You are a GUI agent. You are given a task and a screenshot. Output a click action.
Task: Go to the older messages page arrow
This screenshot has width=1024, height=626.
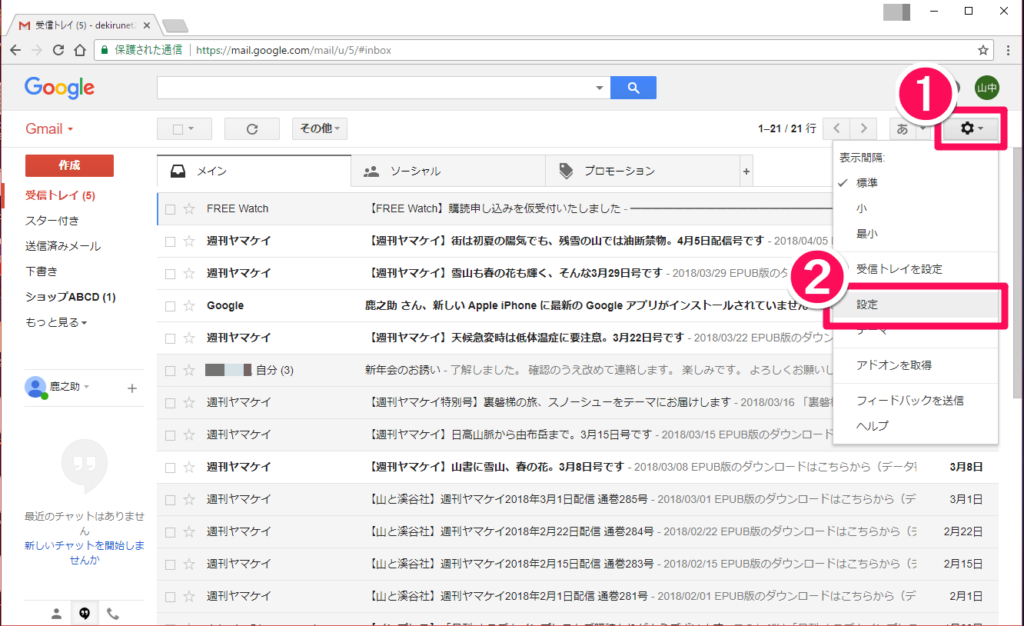pos(863,129)
